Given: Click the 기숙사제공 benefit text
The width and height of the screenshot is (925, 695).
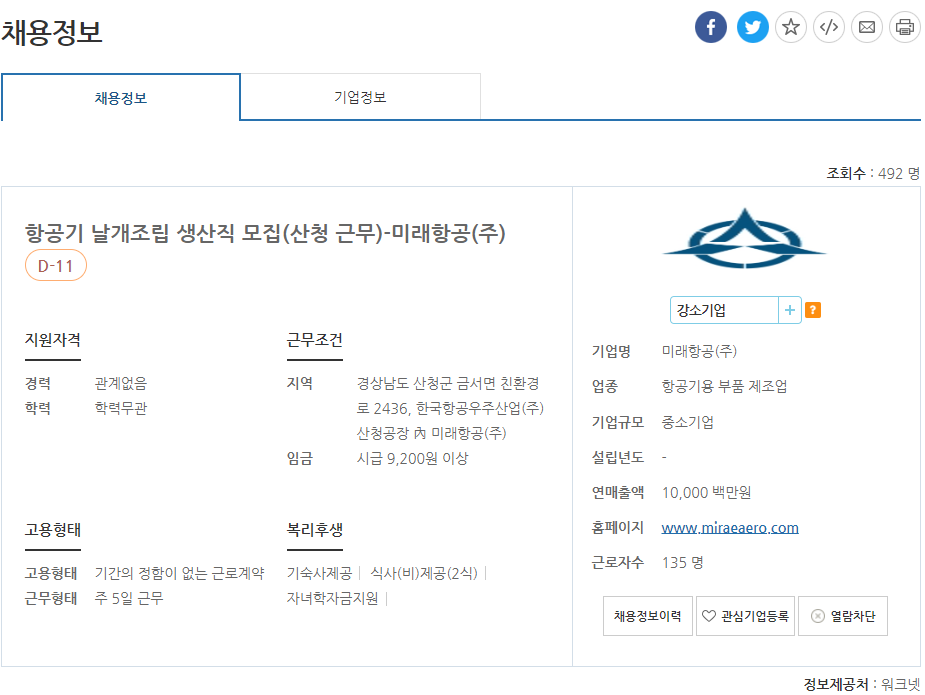Looking at the screenshot, I should point(319,573).
